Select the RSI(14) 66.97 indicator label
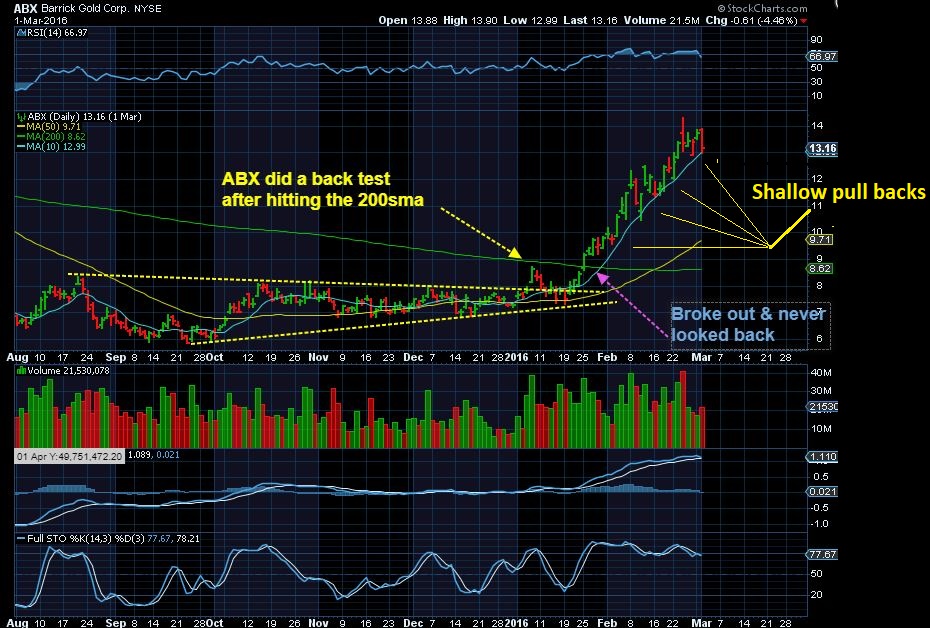Viewport: 930px width, 628px height. (57, 33)
